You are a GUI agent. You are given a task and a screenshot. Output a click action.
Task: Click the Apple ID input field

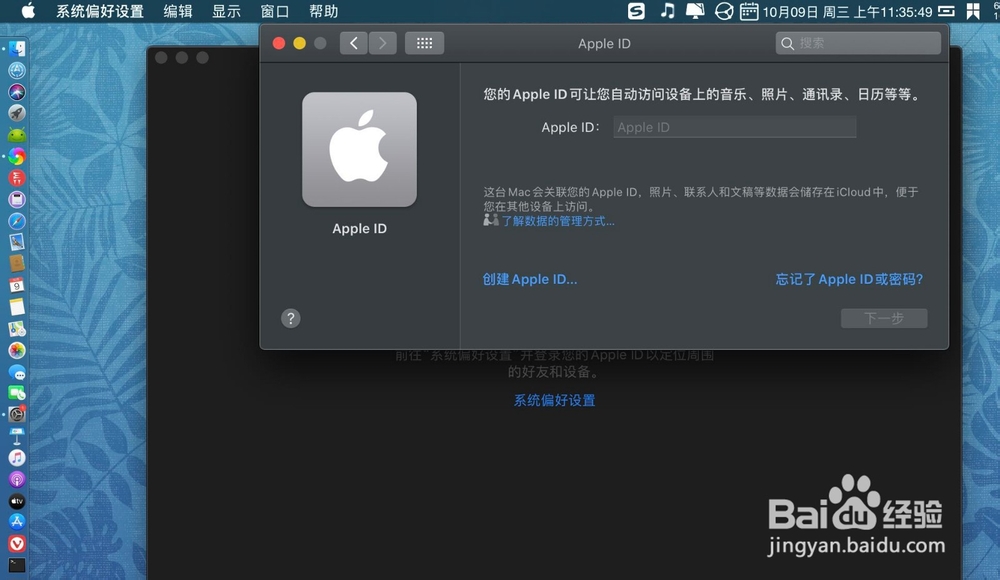(734, 127)
